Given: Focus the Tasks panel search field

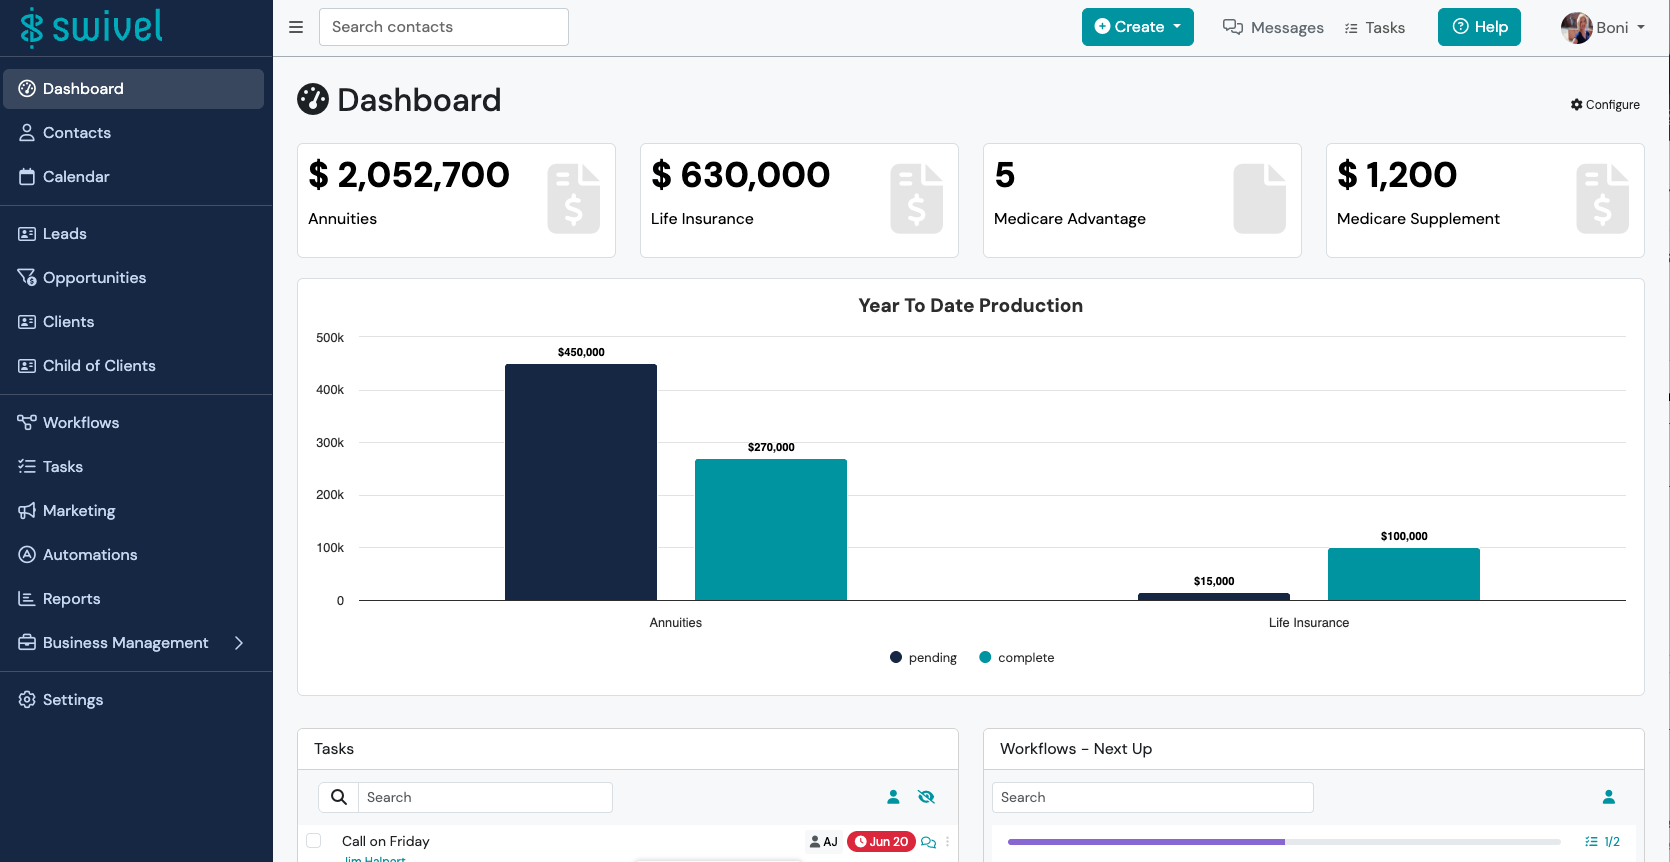Looking at the screenshot, I should (x=485, y=797).
